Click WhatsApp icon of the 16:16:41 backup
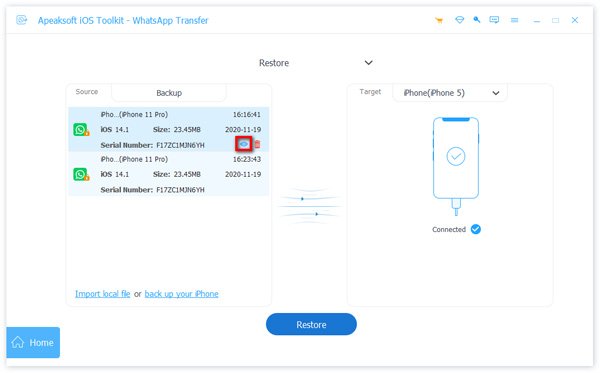Image resolution: width=600 pixels, height=373 pixels. pos(81,130)
